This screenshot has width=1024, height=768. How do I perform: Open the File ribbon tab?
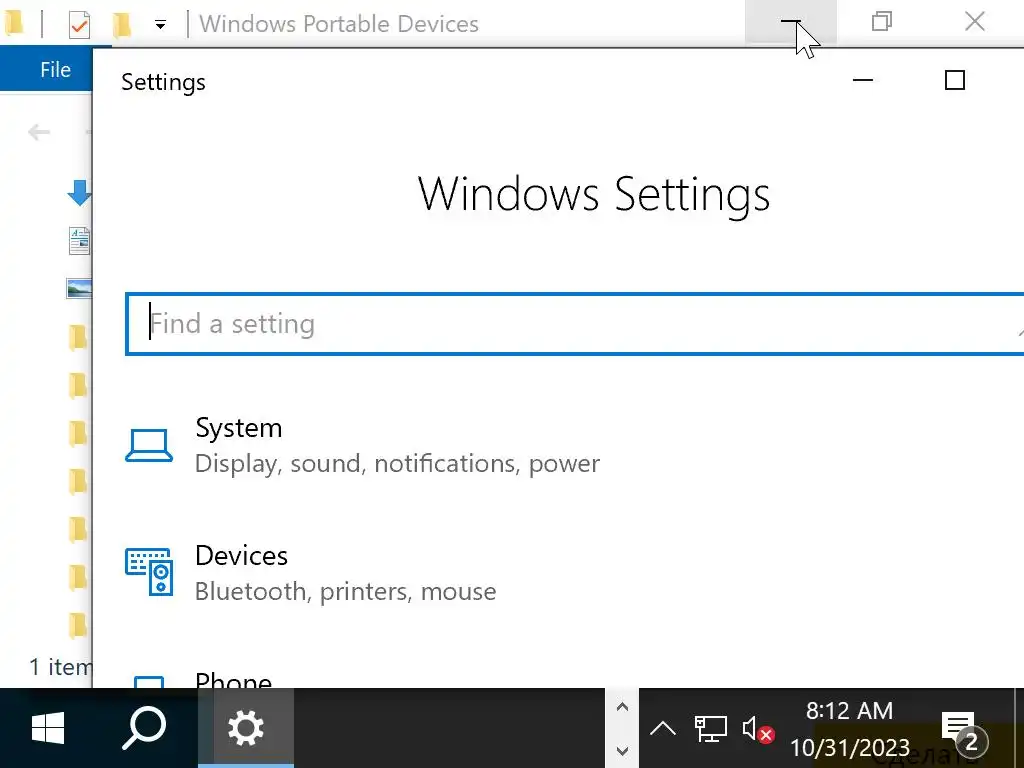pos(55,70)
